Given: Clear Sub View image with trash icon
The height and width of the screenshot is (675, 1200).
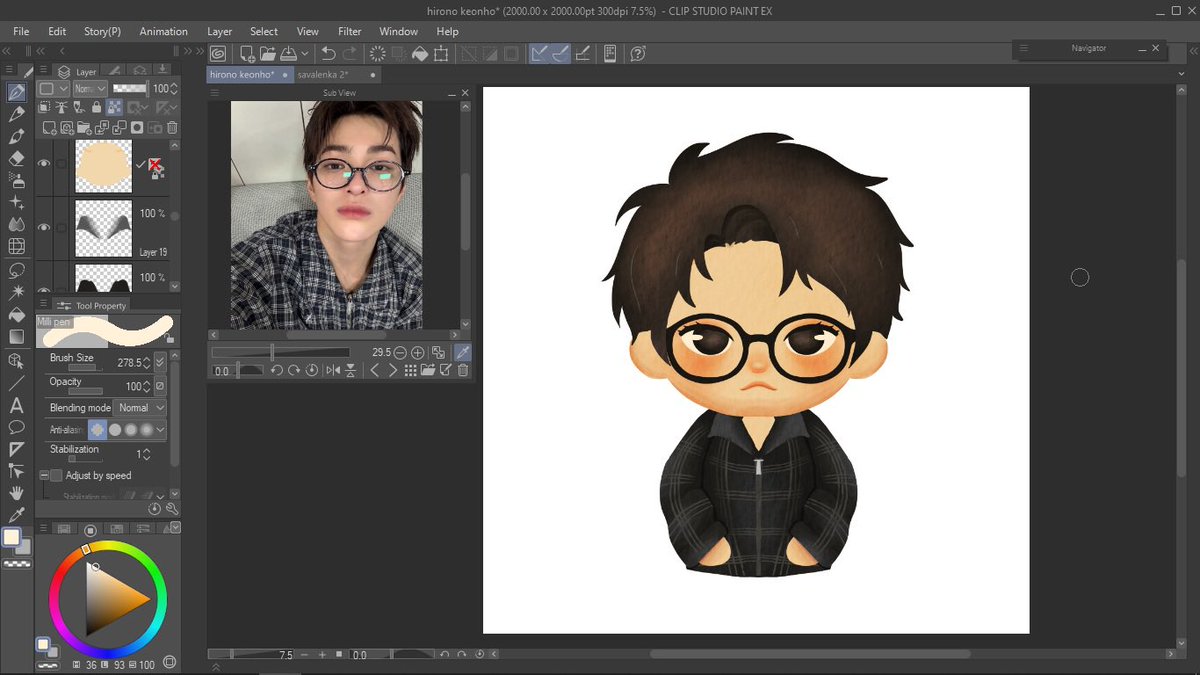Looking at the screenshot, I should click(x=463, y=370).
